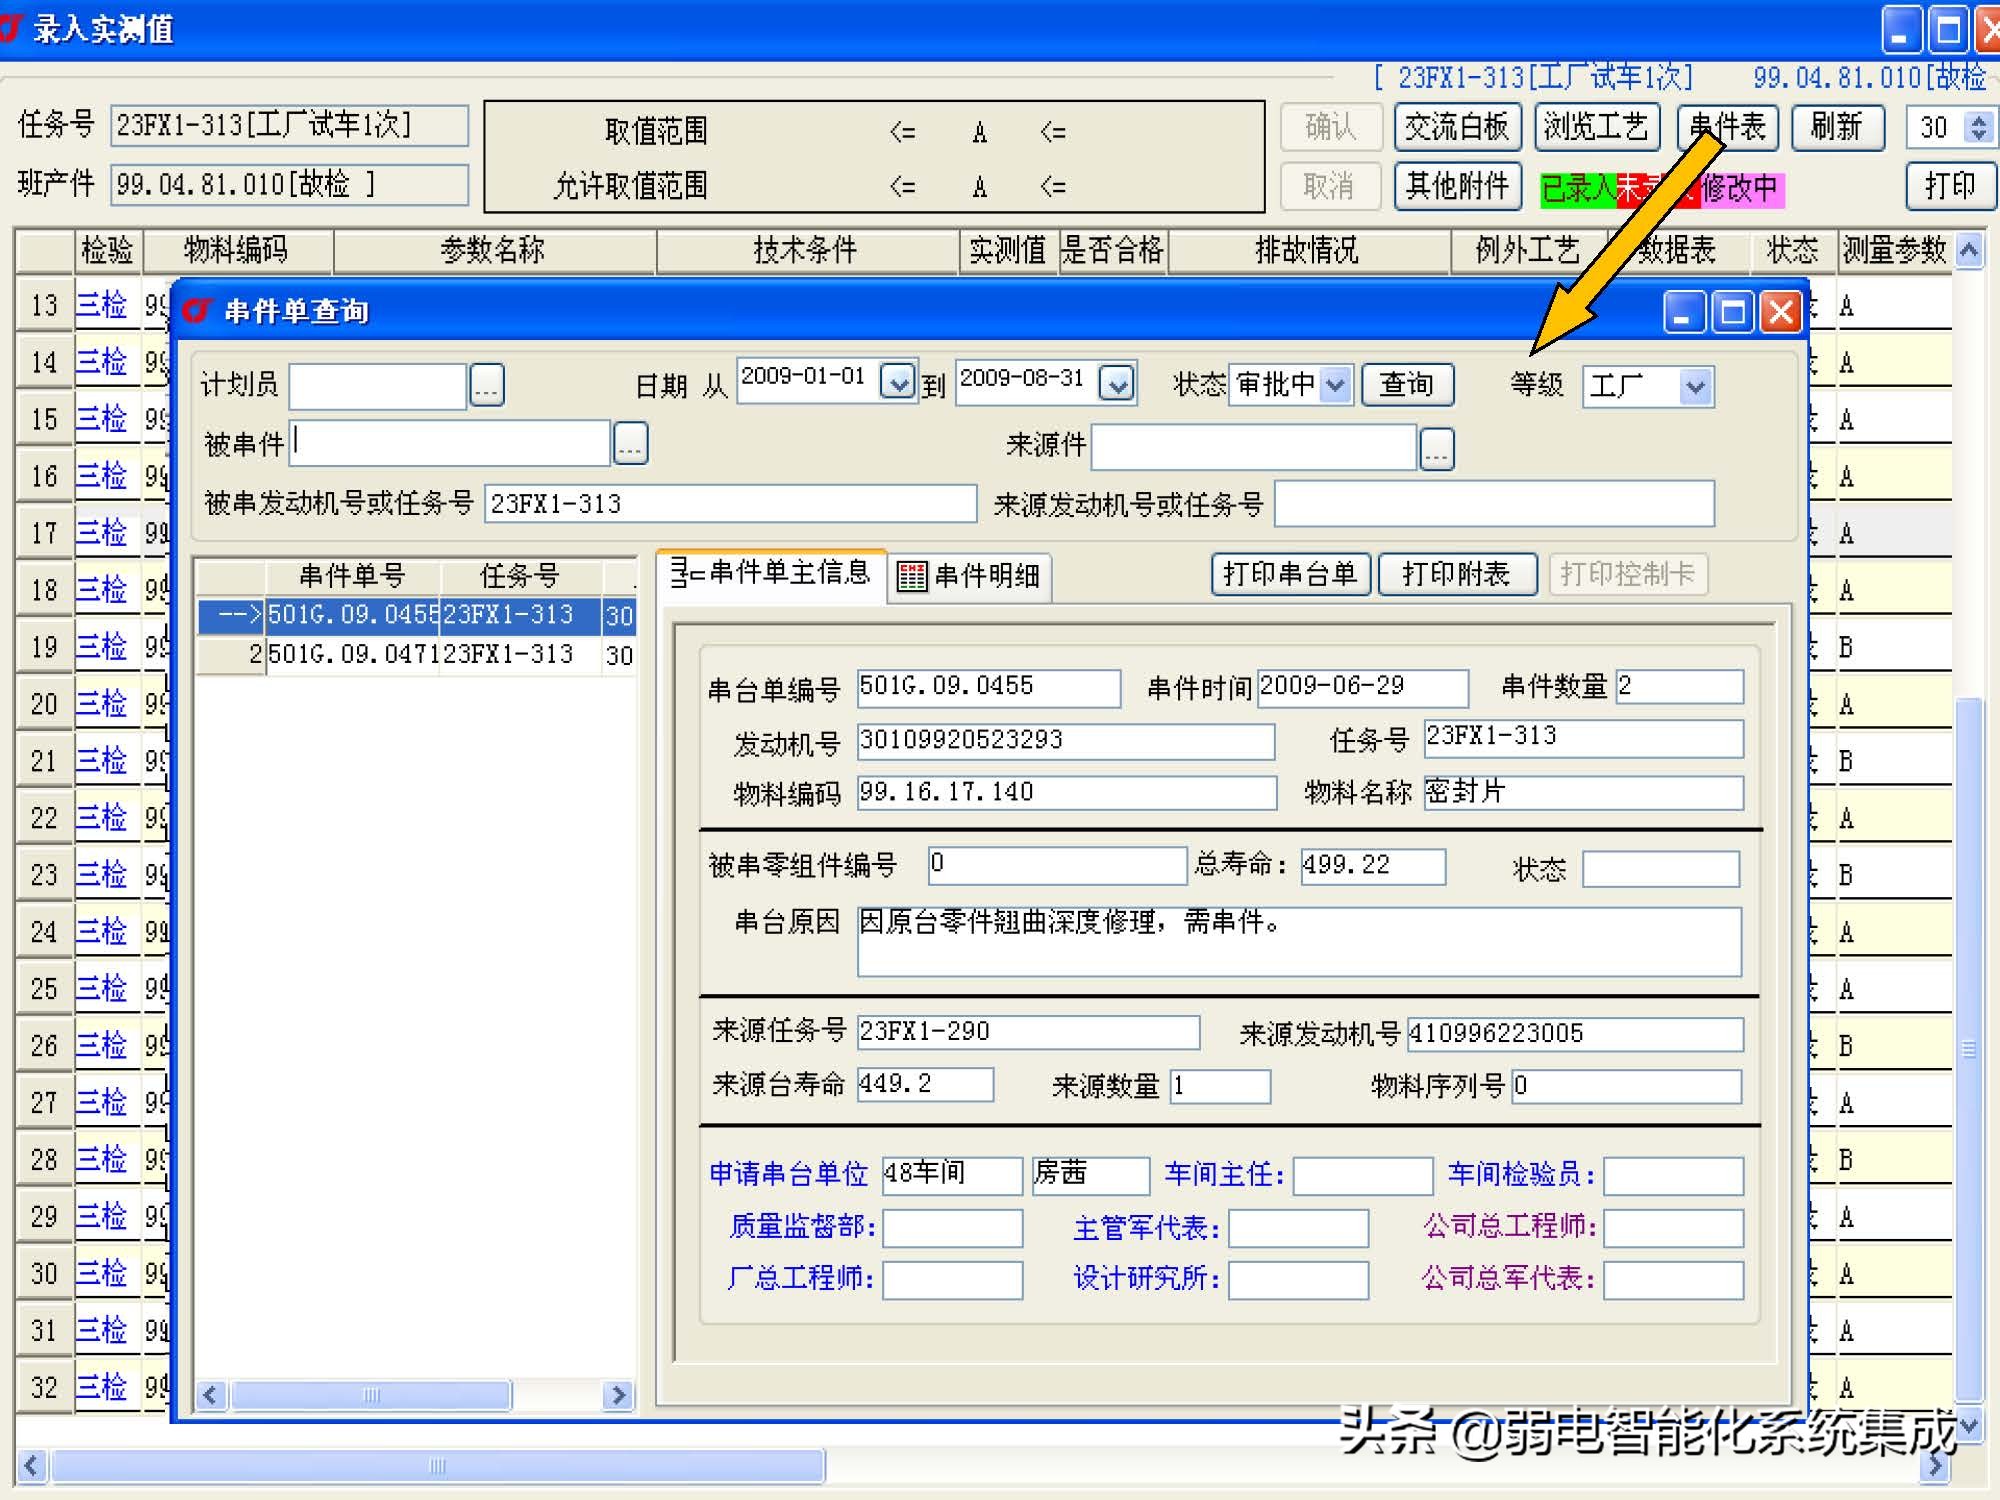The width and height of the screenshot is (2000, 1500).
Task: Click the 串件单号 column header
Action: pos(352,576)
